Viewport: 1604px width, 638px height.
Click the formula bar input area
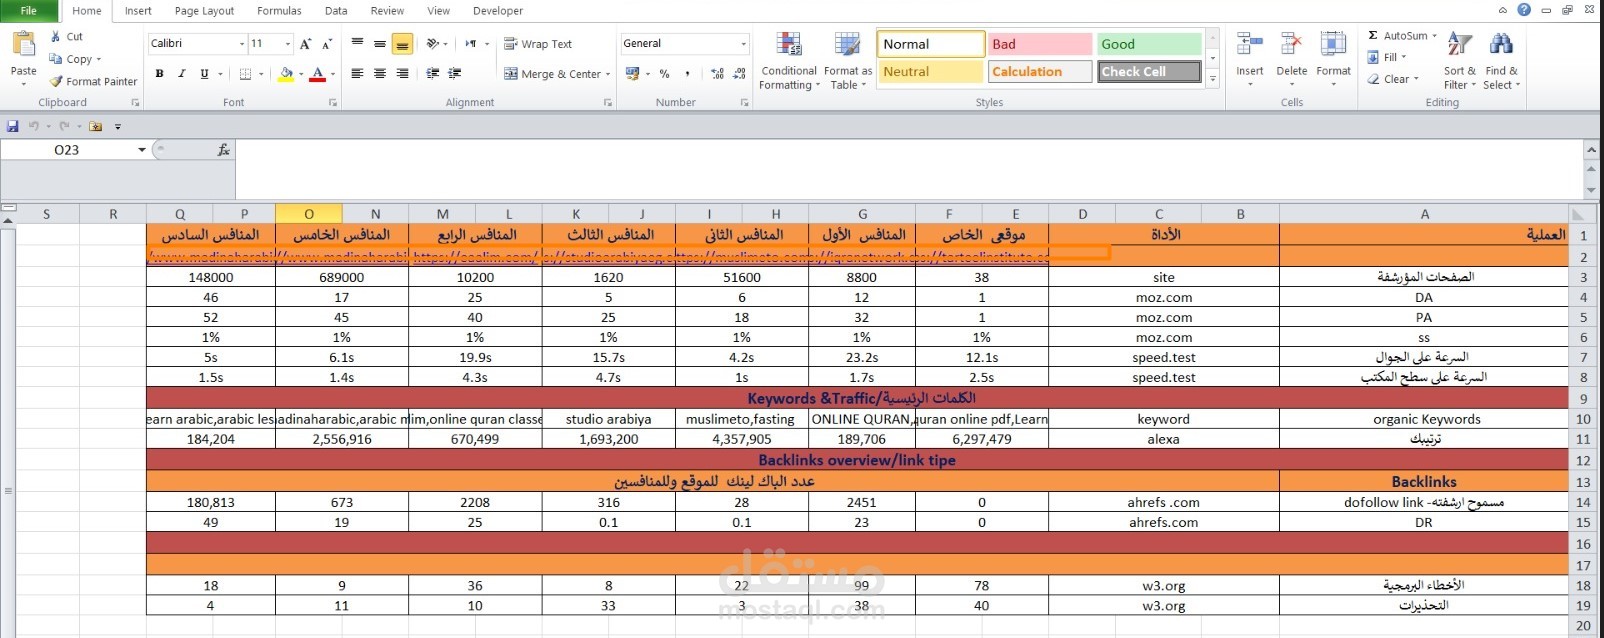[908, 168]
